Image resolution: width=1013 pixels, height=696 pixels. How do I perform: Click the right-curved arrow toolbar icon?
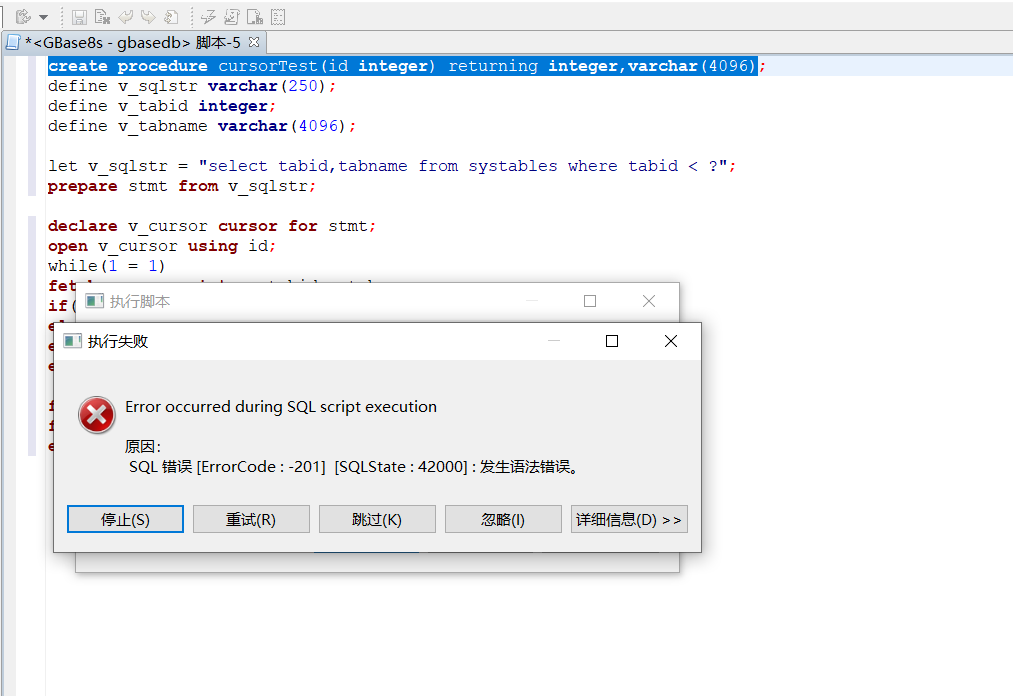(148, 17)
